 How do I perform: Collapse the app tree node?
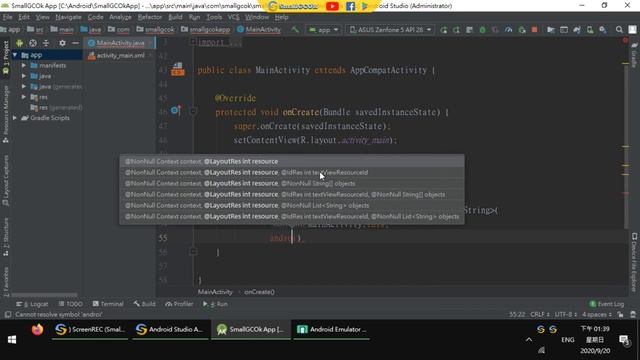[15, 55]
